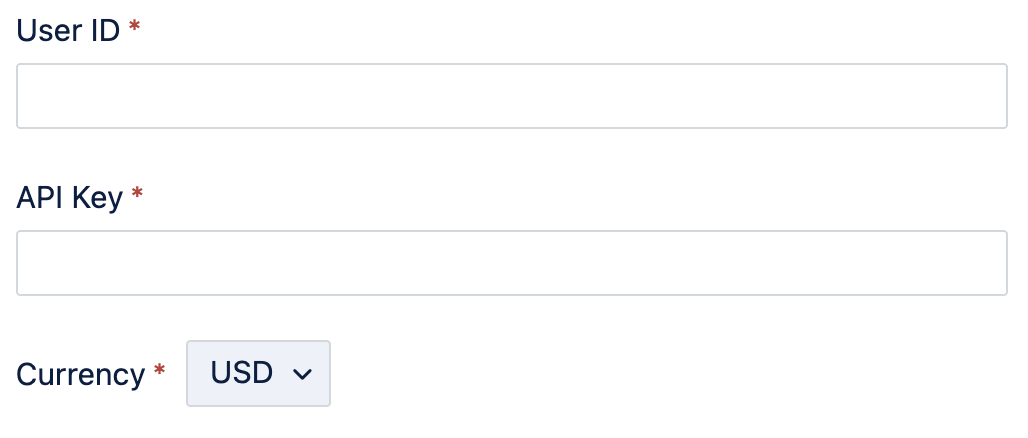Click the right end of API Key field
The width and height of the screenshot is (1028, 438).
pos(994,263)
